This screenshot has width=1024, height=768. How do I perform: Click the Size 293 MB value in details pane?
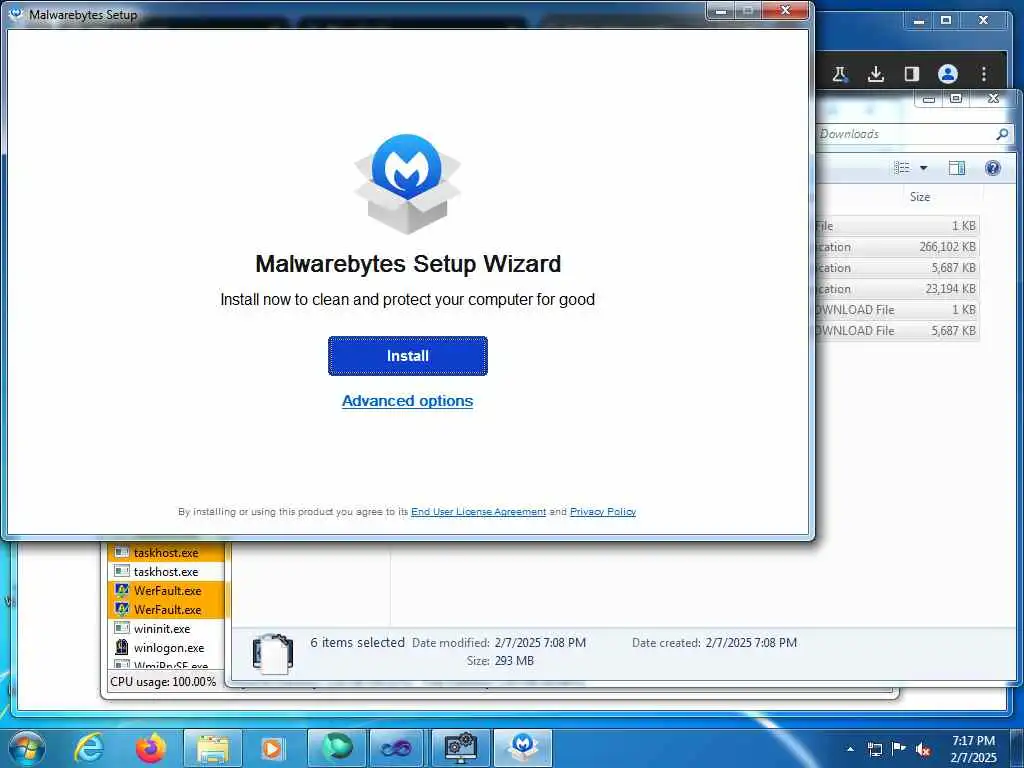point(514,661)
